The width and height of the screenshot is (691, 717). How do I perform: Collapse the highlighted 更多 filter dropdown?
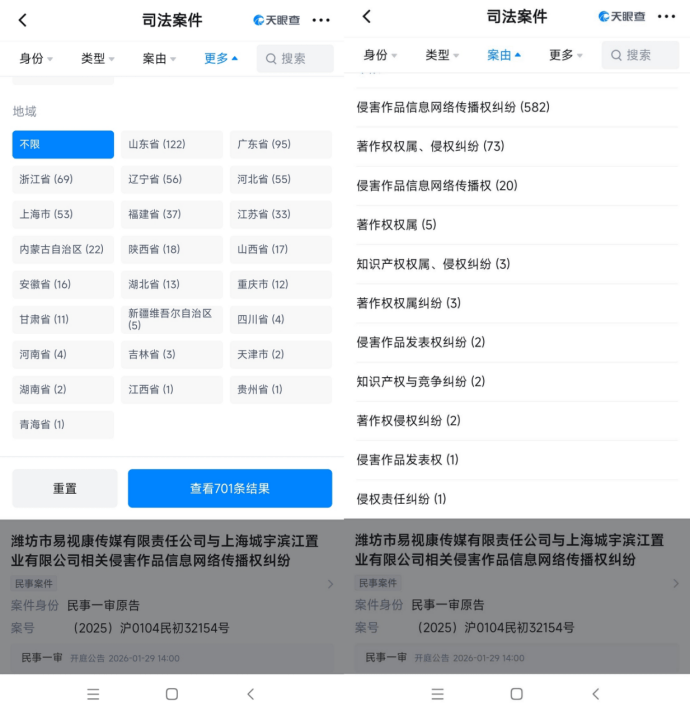(x=221, y=59)
